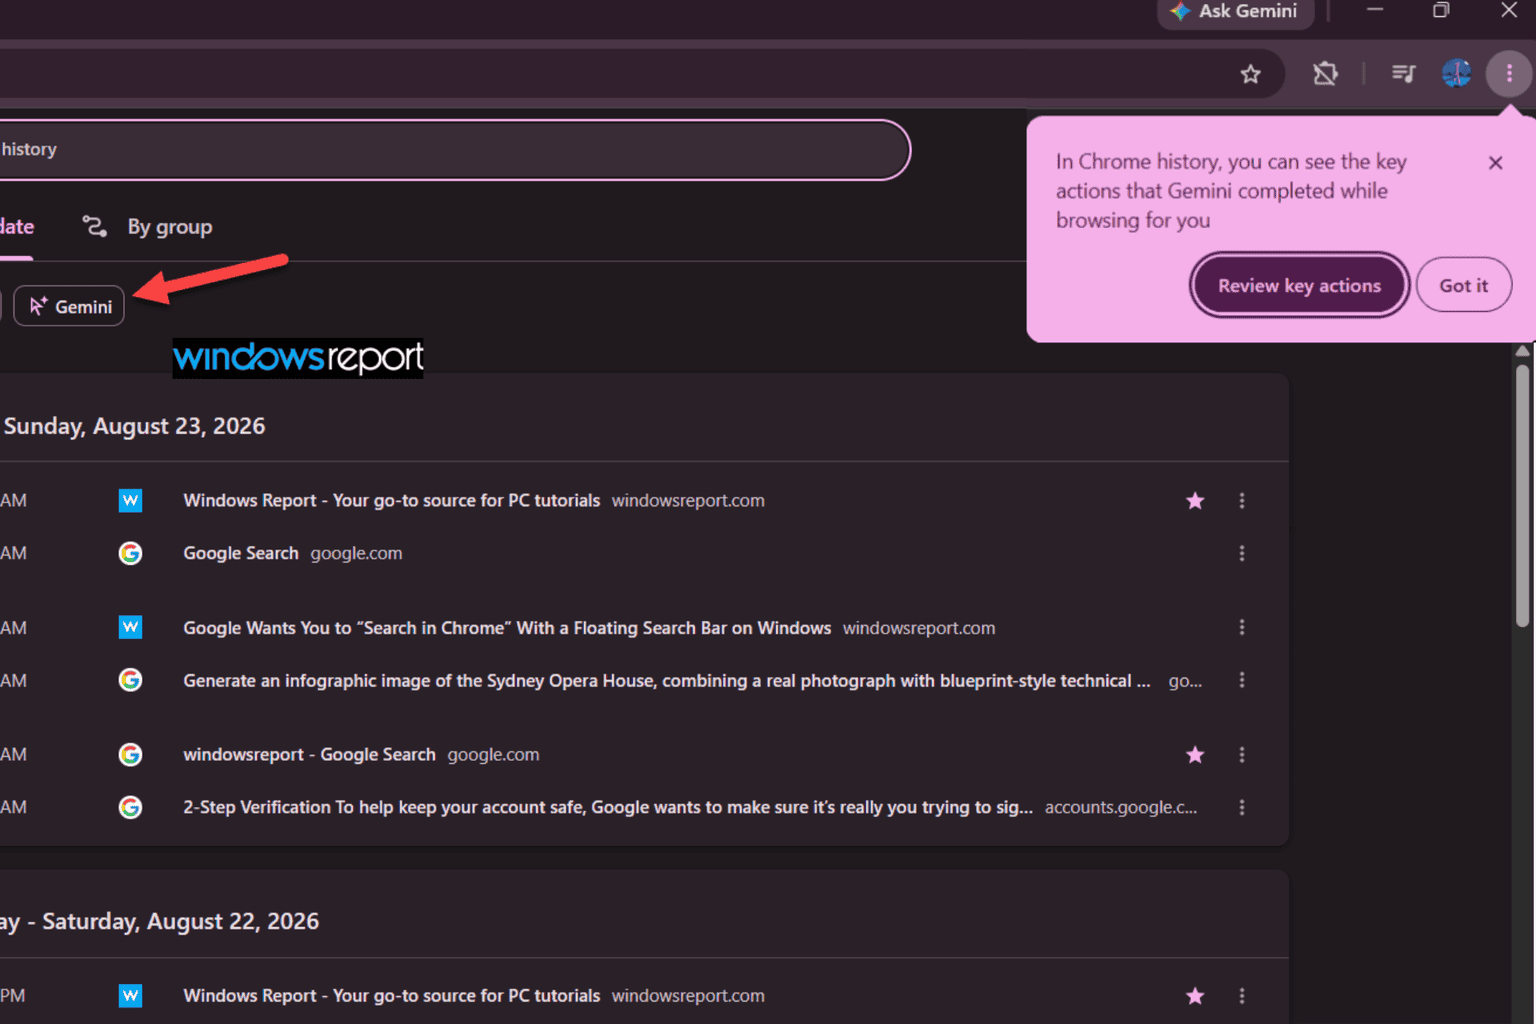Open the Google Search history entry

(x=240, y=553)
